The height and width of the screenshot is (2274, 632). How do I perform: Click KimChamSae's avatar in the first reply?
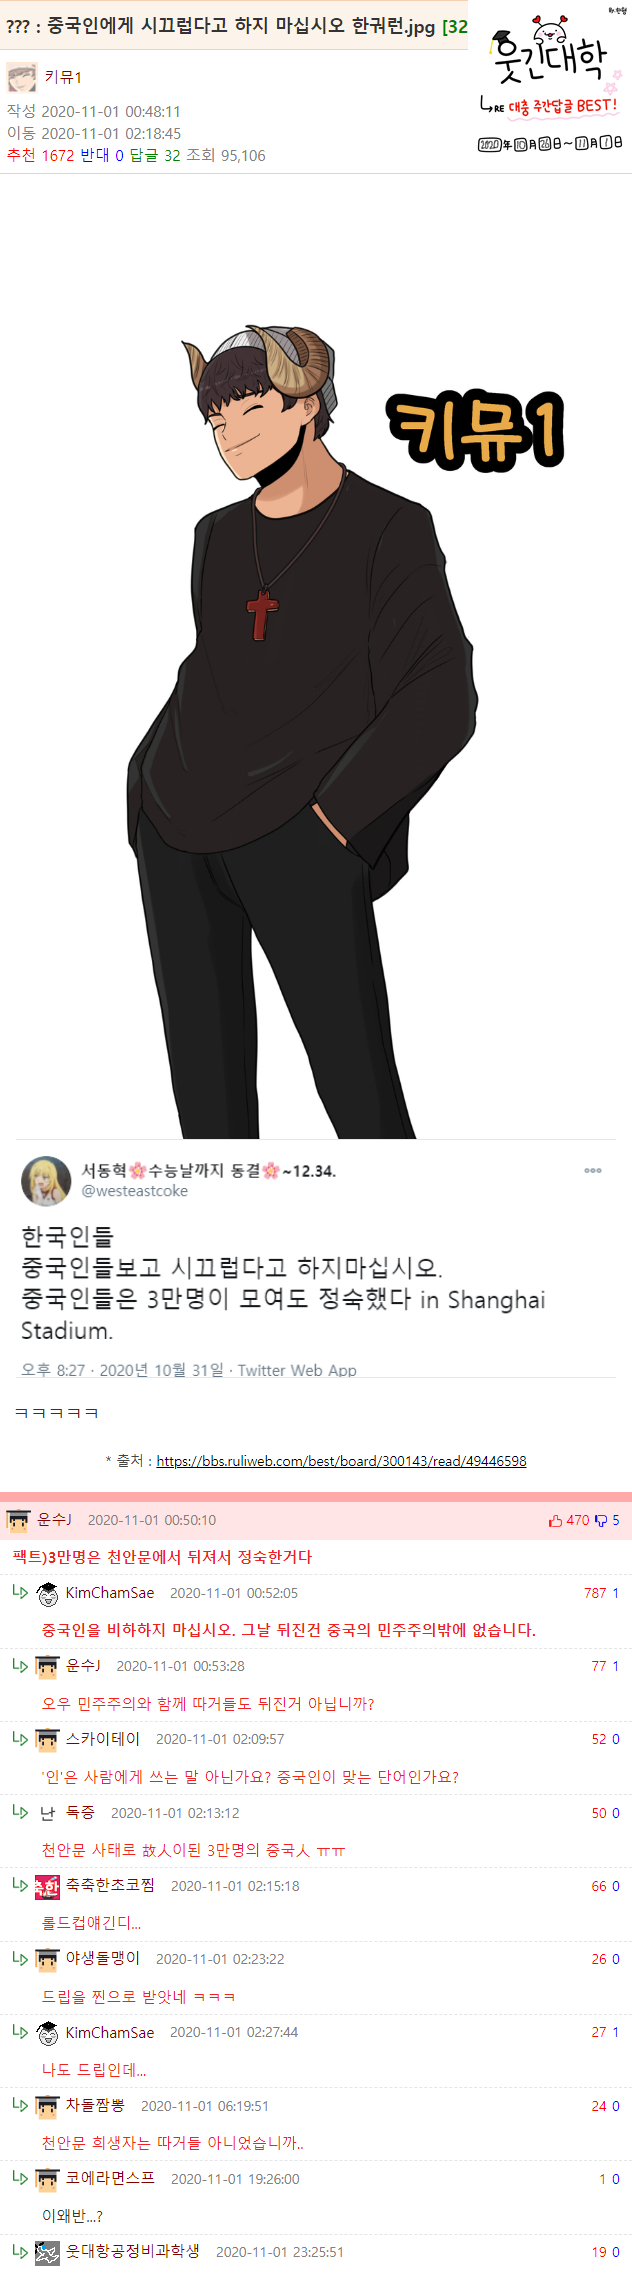[x=47, y=1594]
